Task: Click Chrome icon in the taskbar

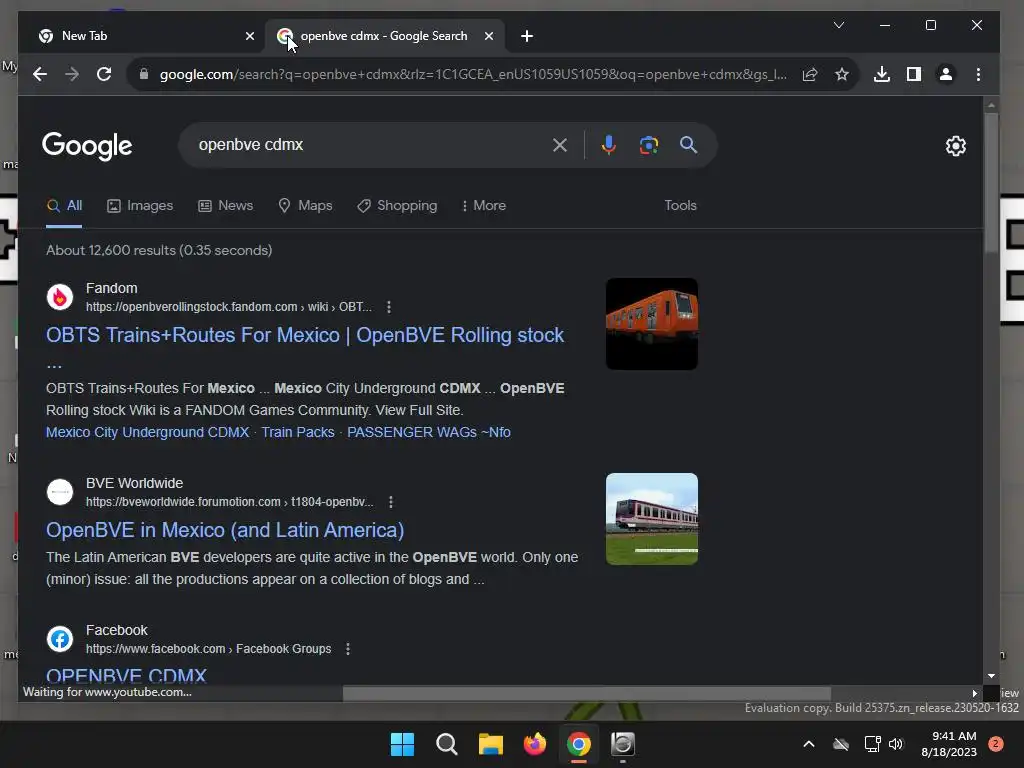Action: (579, 744)
